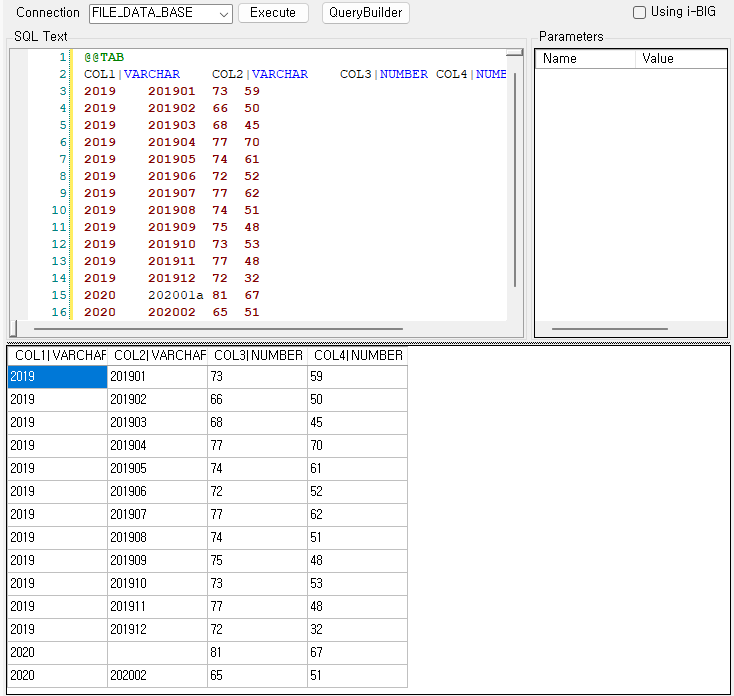Click grid cell with value 202002
This screenshot has height=696, width=734.
[157, 676]
